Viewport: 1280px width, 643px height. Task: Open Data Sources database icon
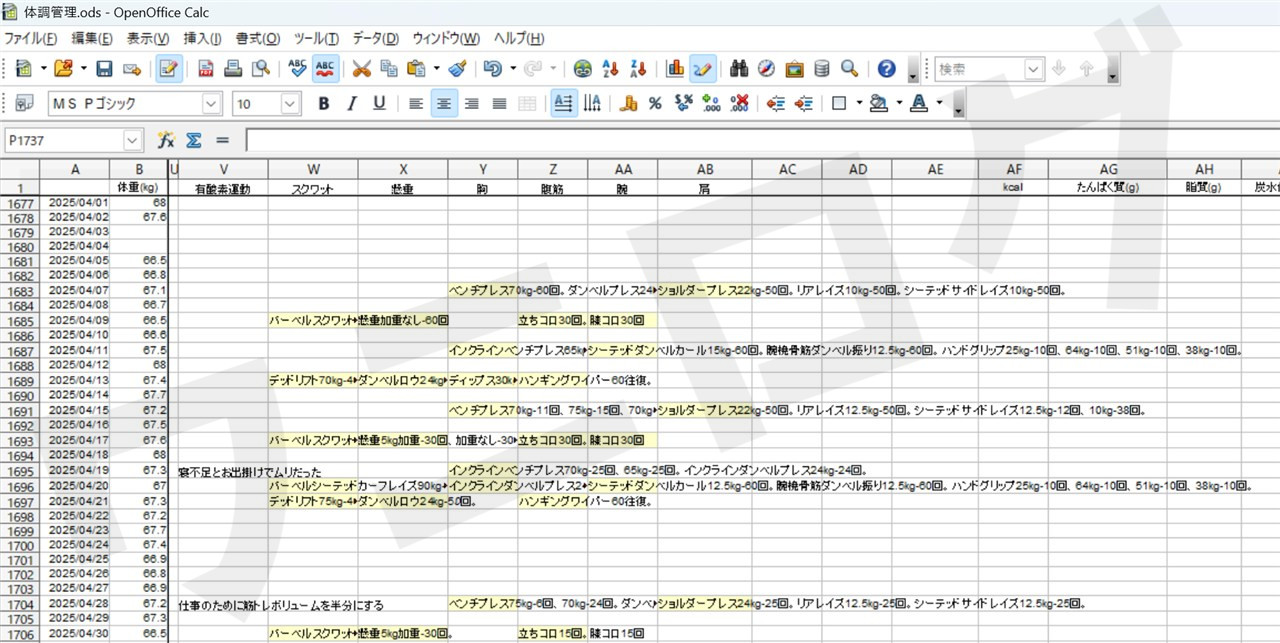822,69
